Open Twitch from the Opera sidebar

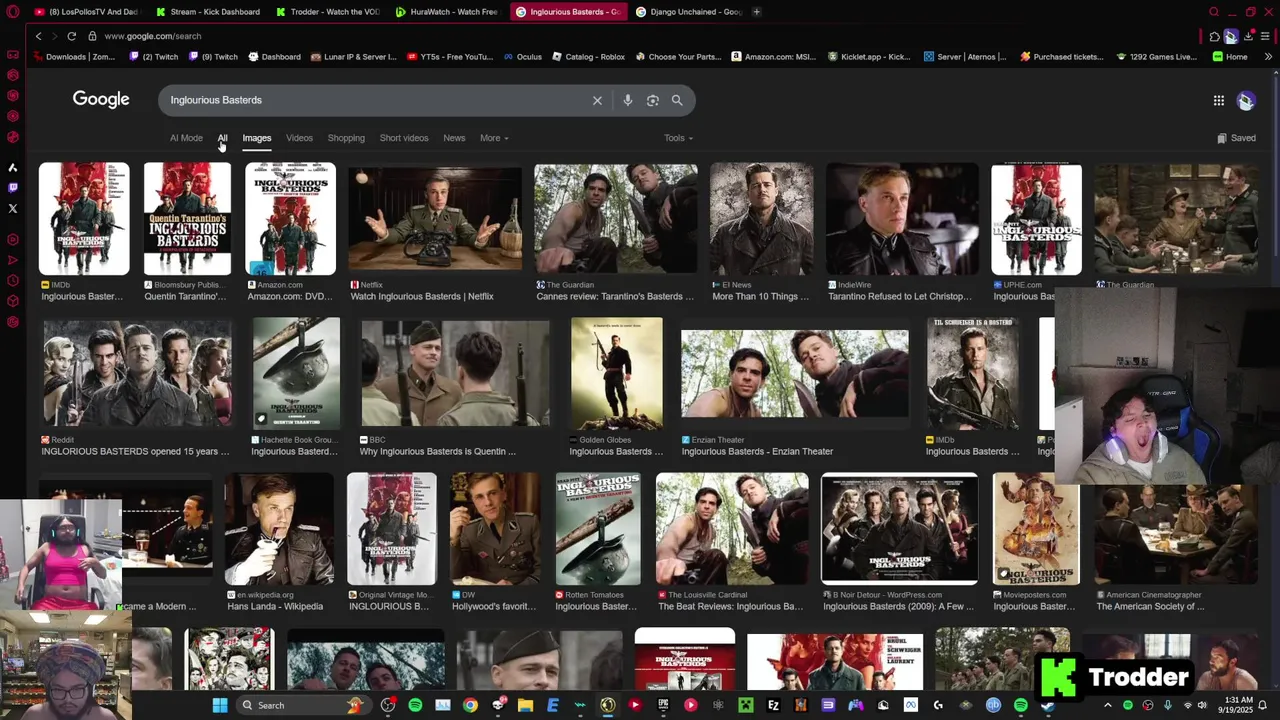click(x=13, y=187)
